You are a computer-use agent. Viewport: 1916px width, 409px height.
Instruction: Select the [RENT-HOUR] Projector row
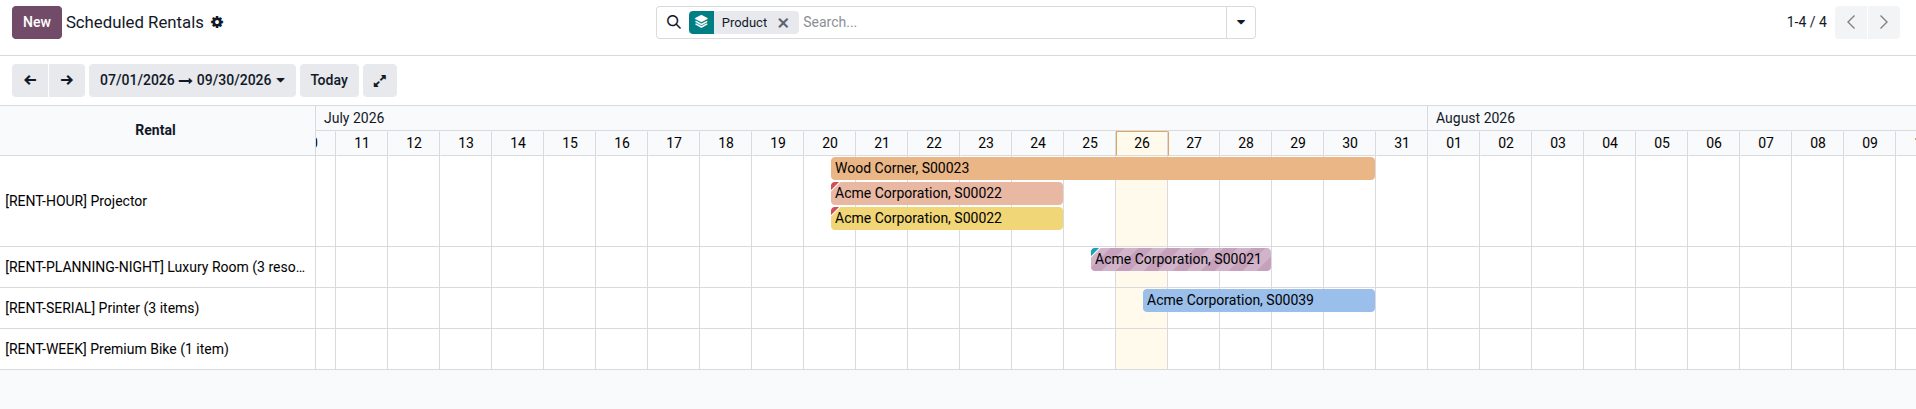pyautogui.click(x=157, y=201)
